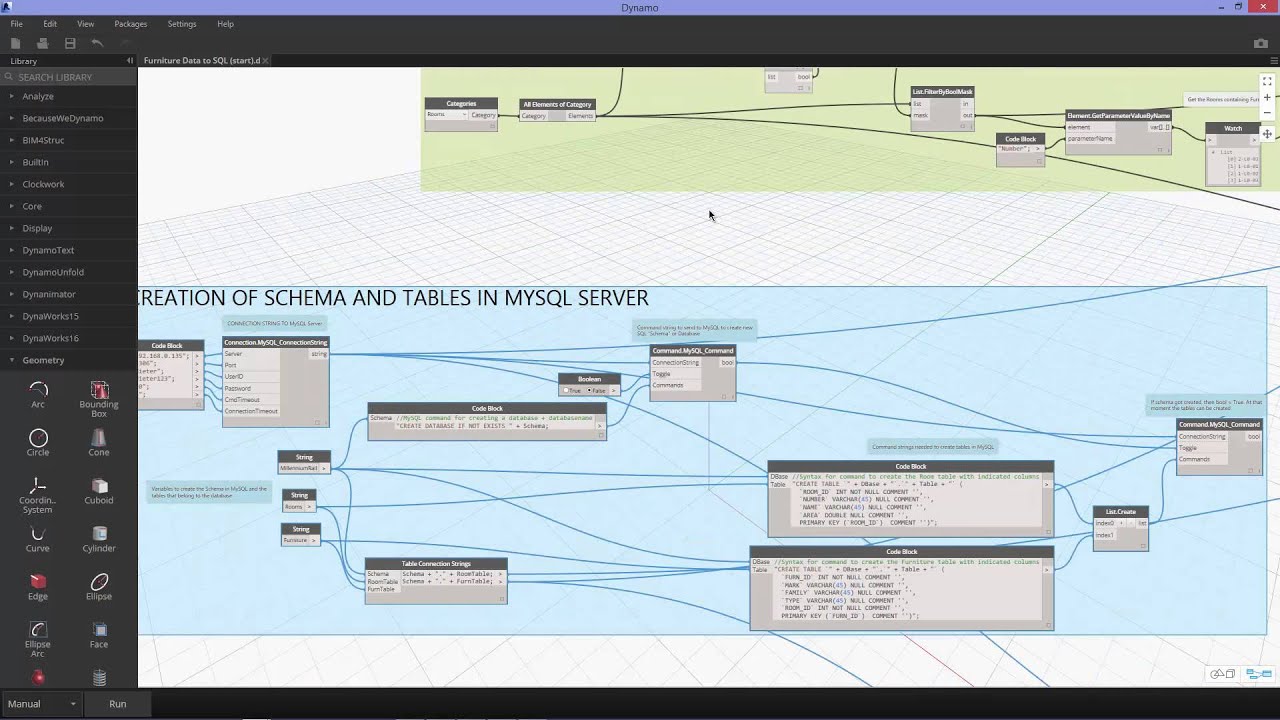Select the Arc geometry item
This screenshot has height=720, width=1280.
38,395
